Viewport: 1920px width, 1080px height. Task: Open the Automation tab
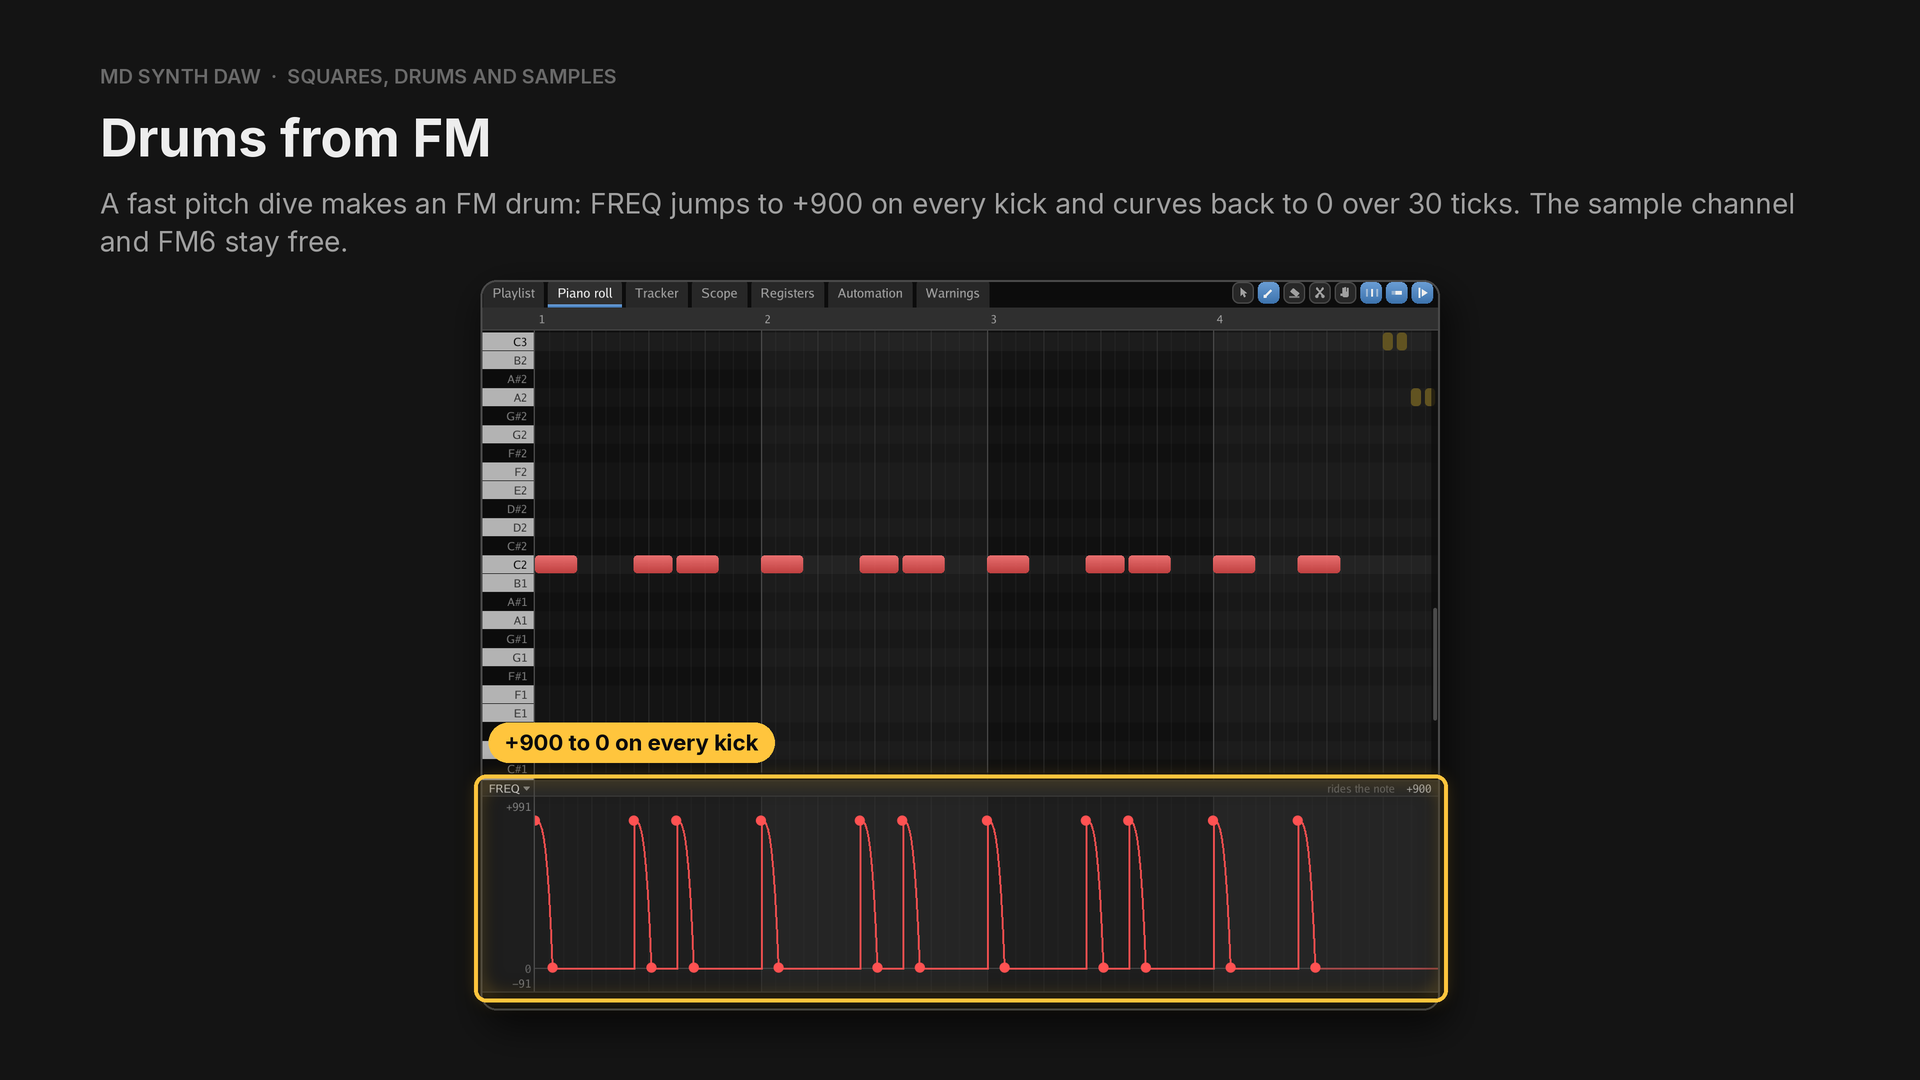pyautogui.click(x=870, y=293)
